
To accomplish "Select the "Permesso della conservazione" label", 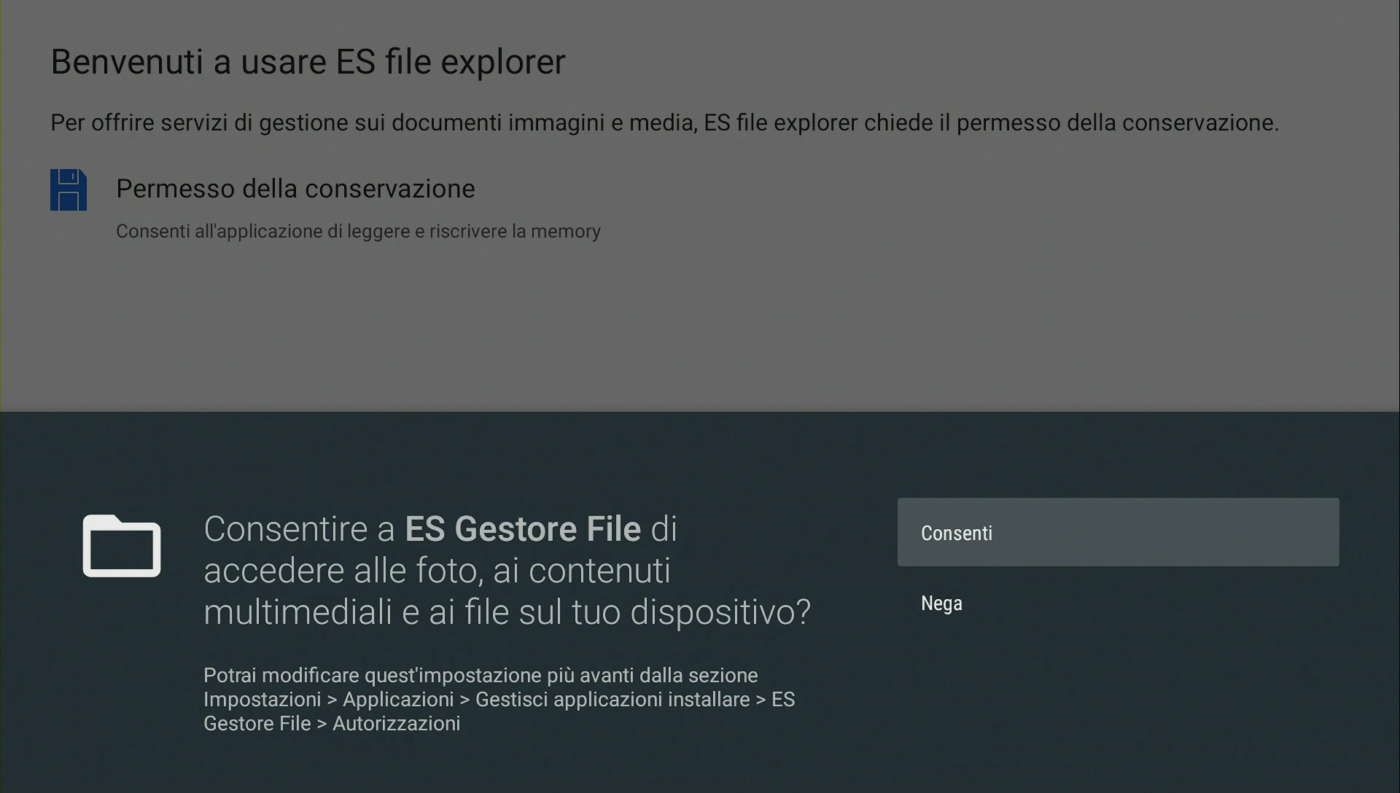I will 295,189.
